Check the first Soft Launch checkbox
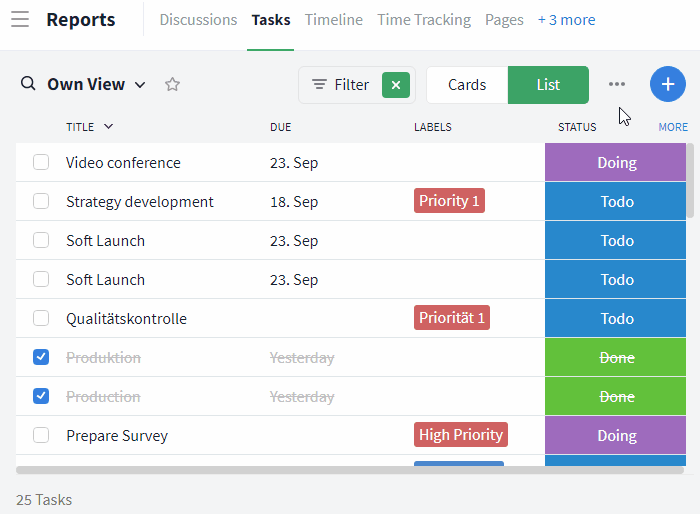This screenshot has height=514, width=700. (41, 240)
